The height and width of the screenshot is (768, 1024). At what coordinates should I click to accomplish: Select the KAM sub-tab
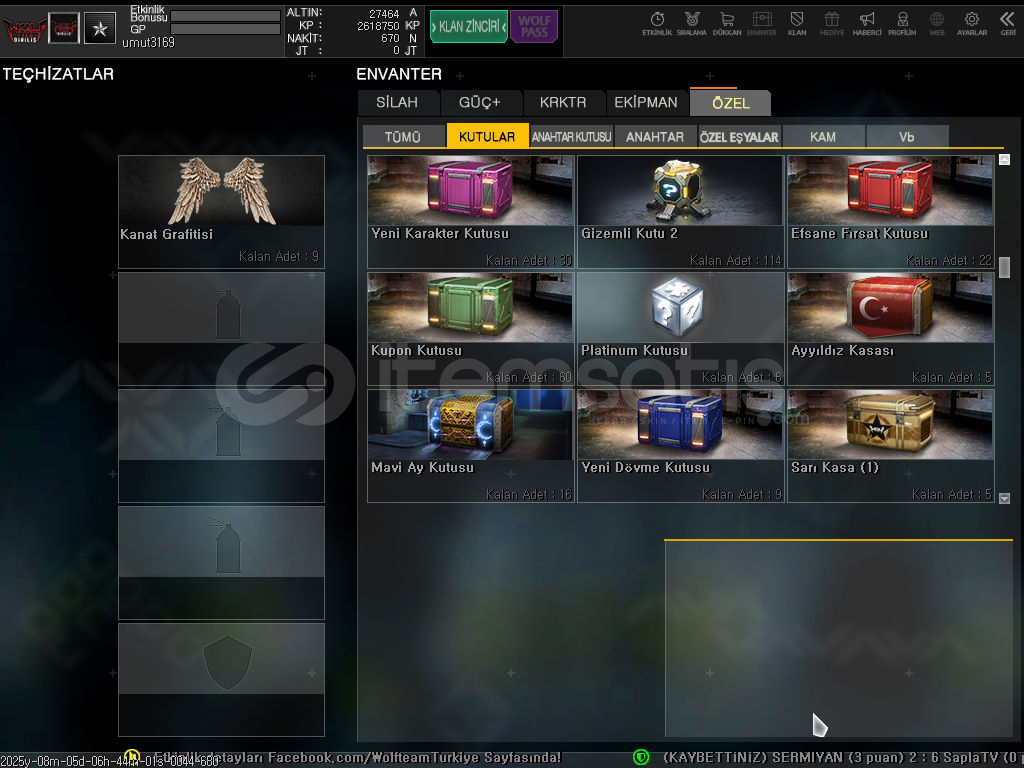point(823,136)
